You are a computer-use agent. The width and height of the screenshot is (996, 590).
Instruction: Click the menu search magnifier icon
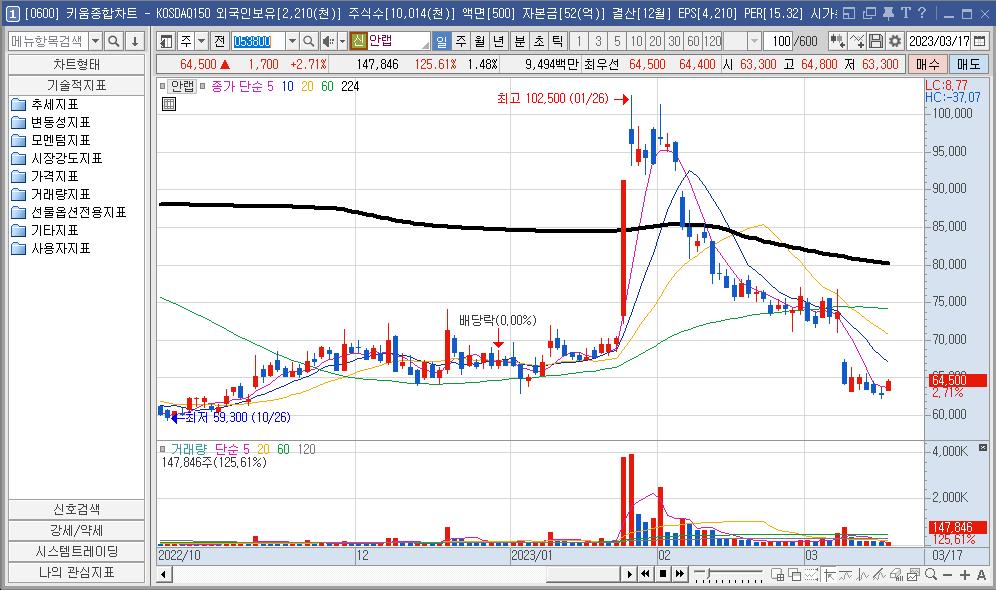(114, 41)
